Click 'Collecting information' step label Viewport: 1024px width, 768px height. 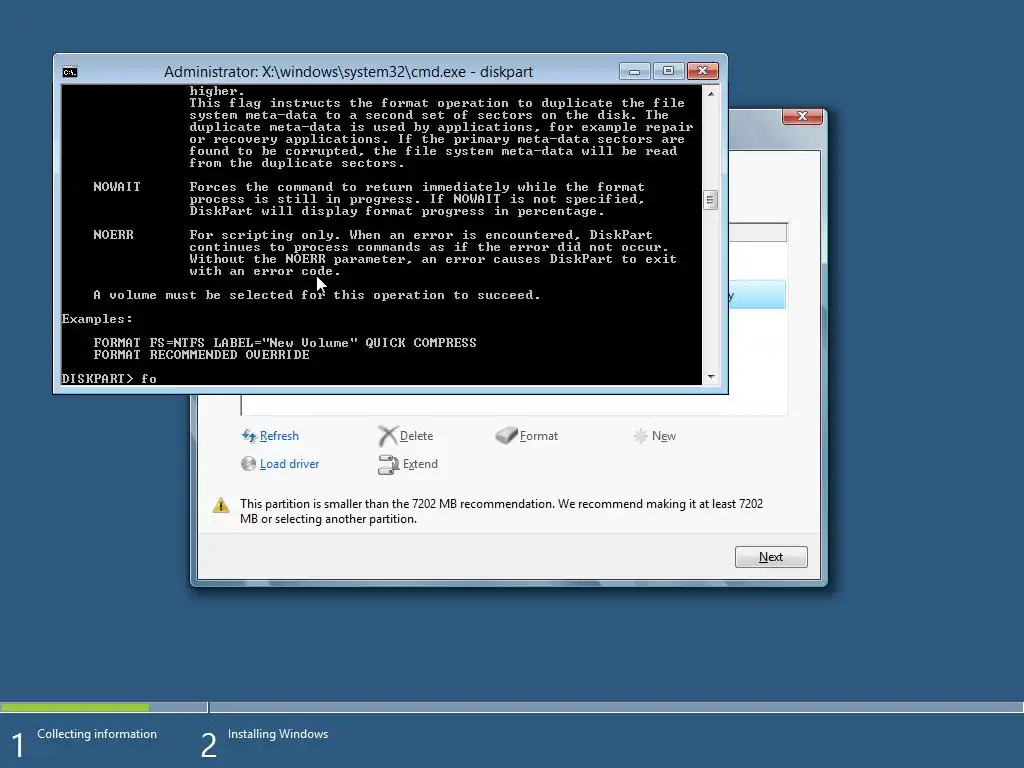pos(97,734)
